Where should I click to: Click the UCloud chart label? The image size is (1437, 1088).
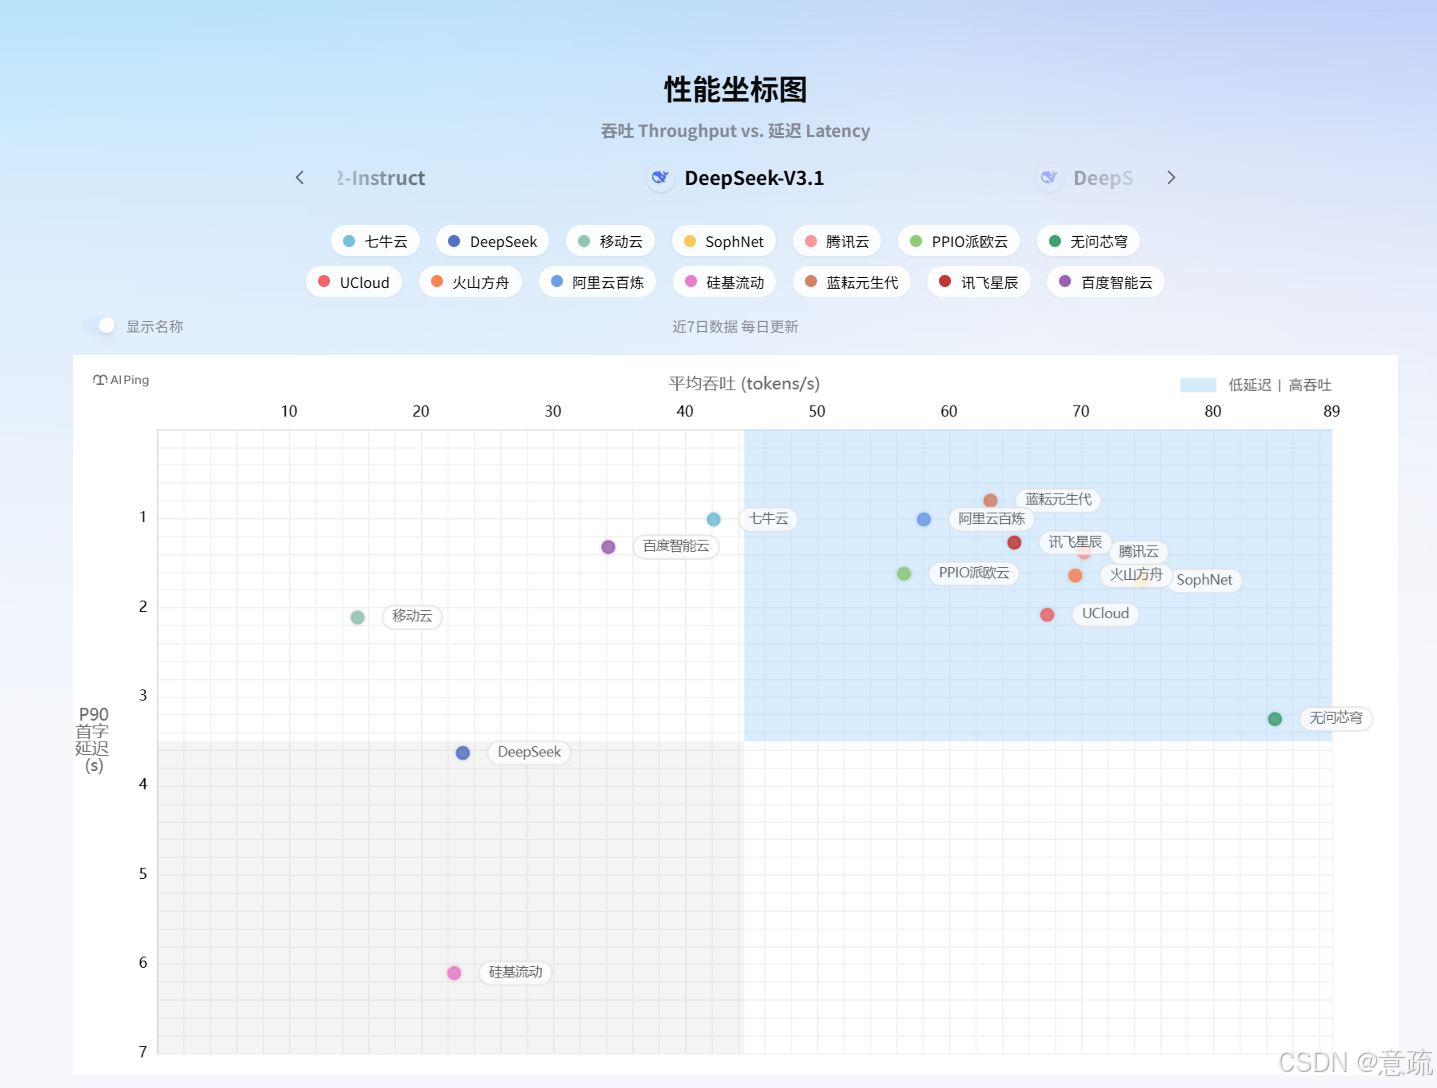tap(1105, 613)
